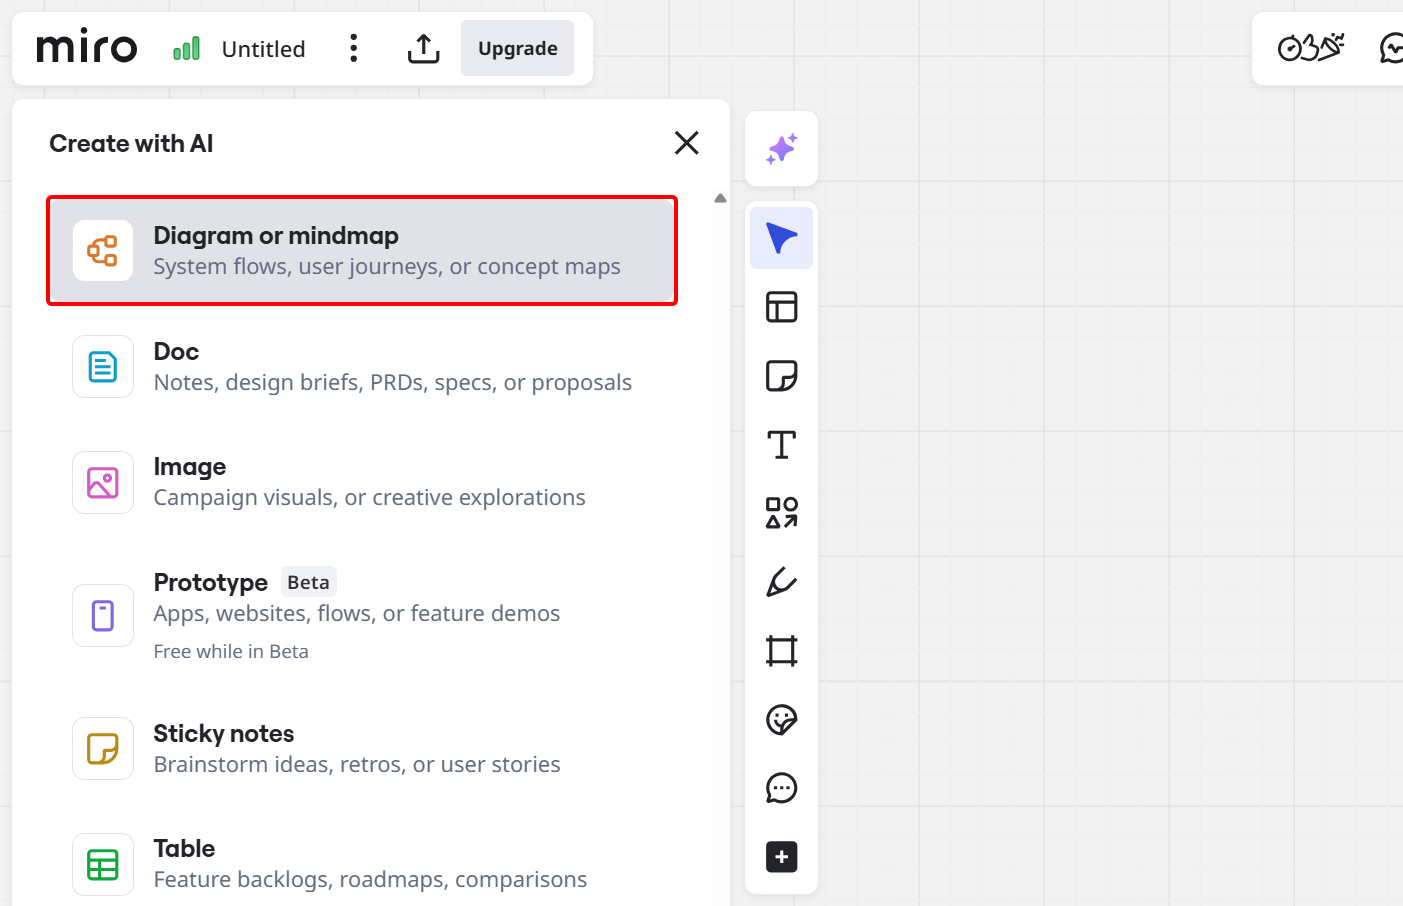The height and width of the screenshot is (906, 1403).
Task: Select the cursor Select tool
Action: (x=781, y=237)
